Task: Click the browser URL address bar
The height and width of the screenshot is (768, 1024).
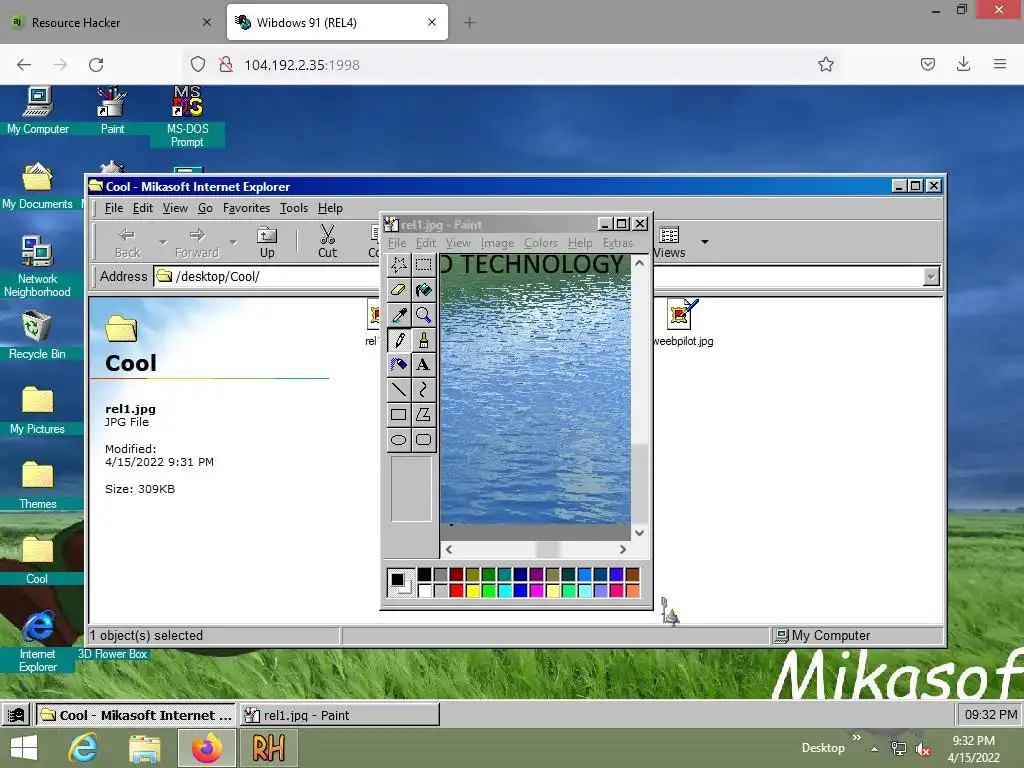Action: [x=498, y=64]
